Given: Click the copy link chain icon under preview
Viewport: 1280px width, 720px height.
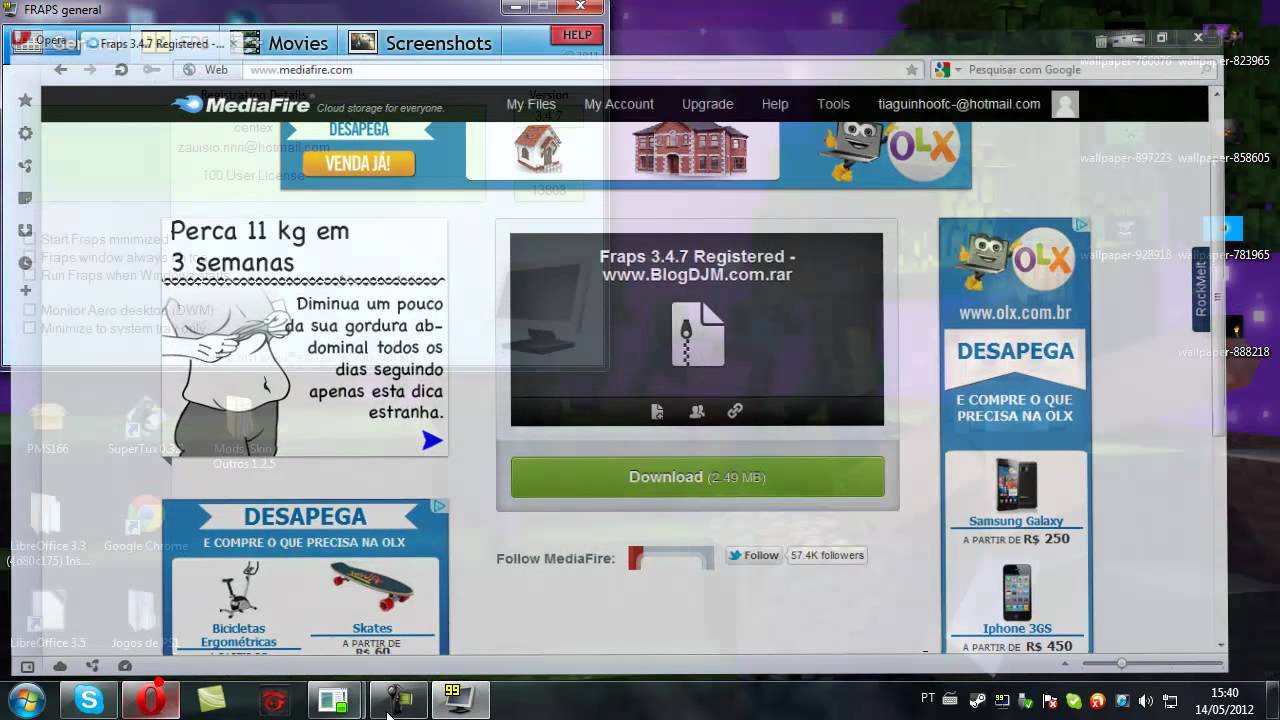Looking at the screenshot, I should tap(735, 411).
